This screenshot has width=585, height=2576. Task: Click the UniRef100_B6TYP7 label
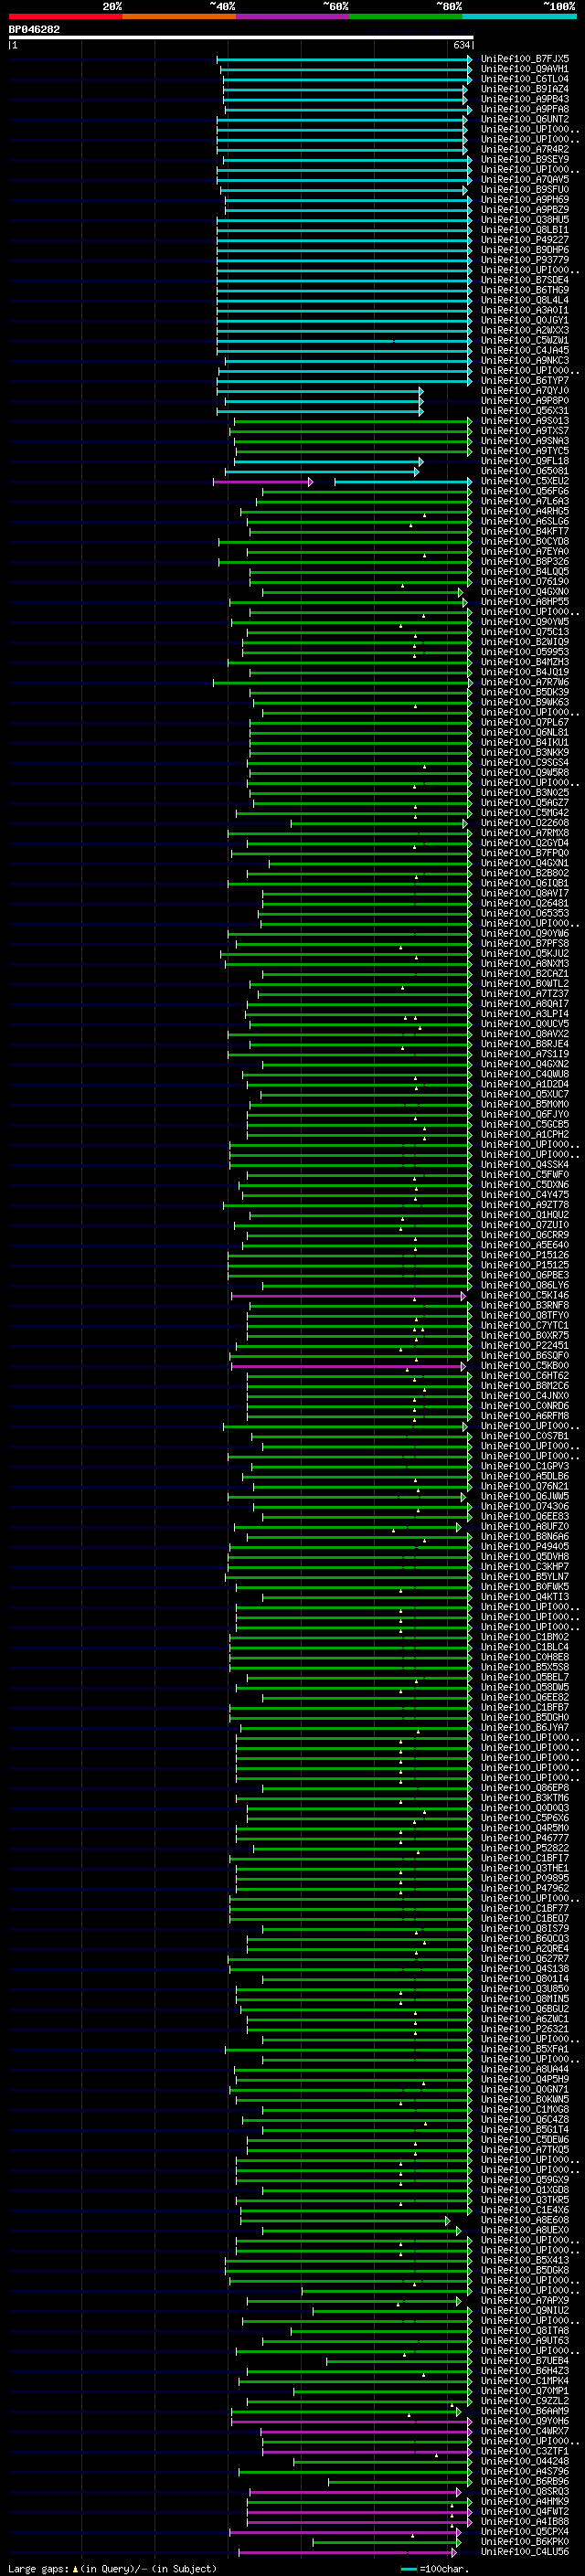[525, 381]
